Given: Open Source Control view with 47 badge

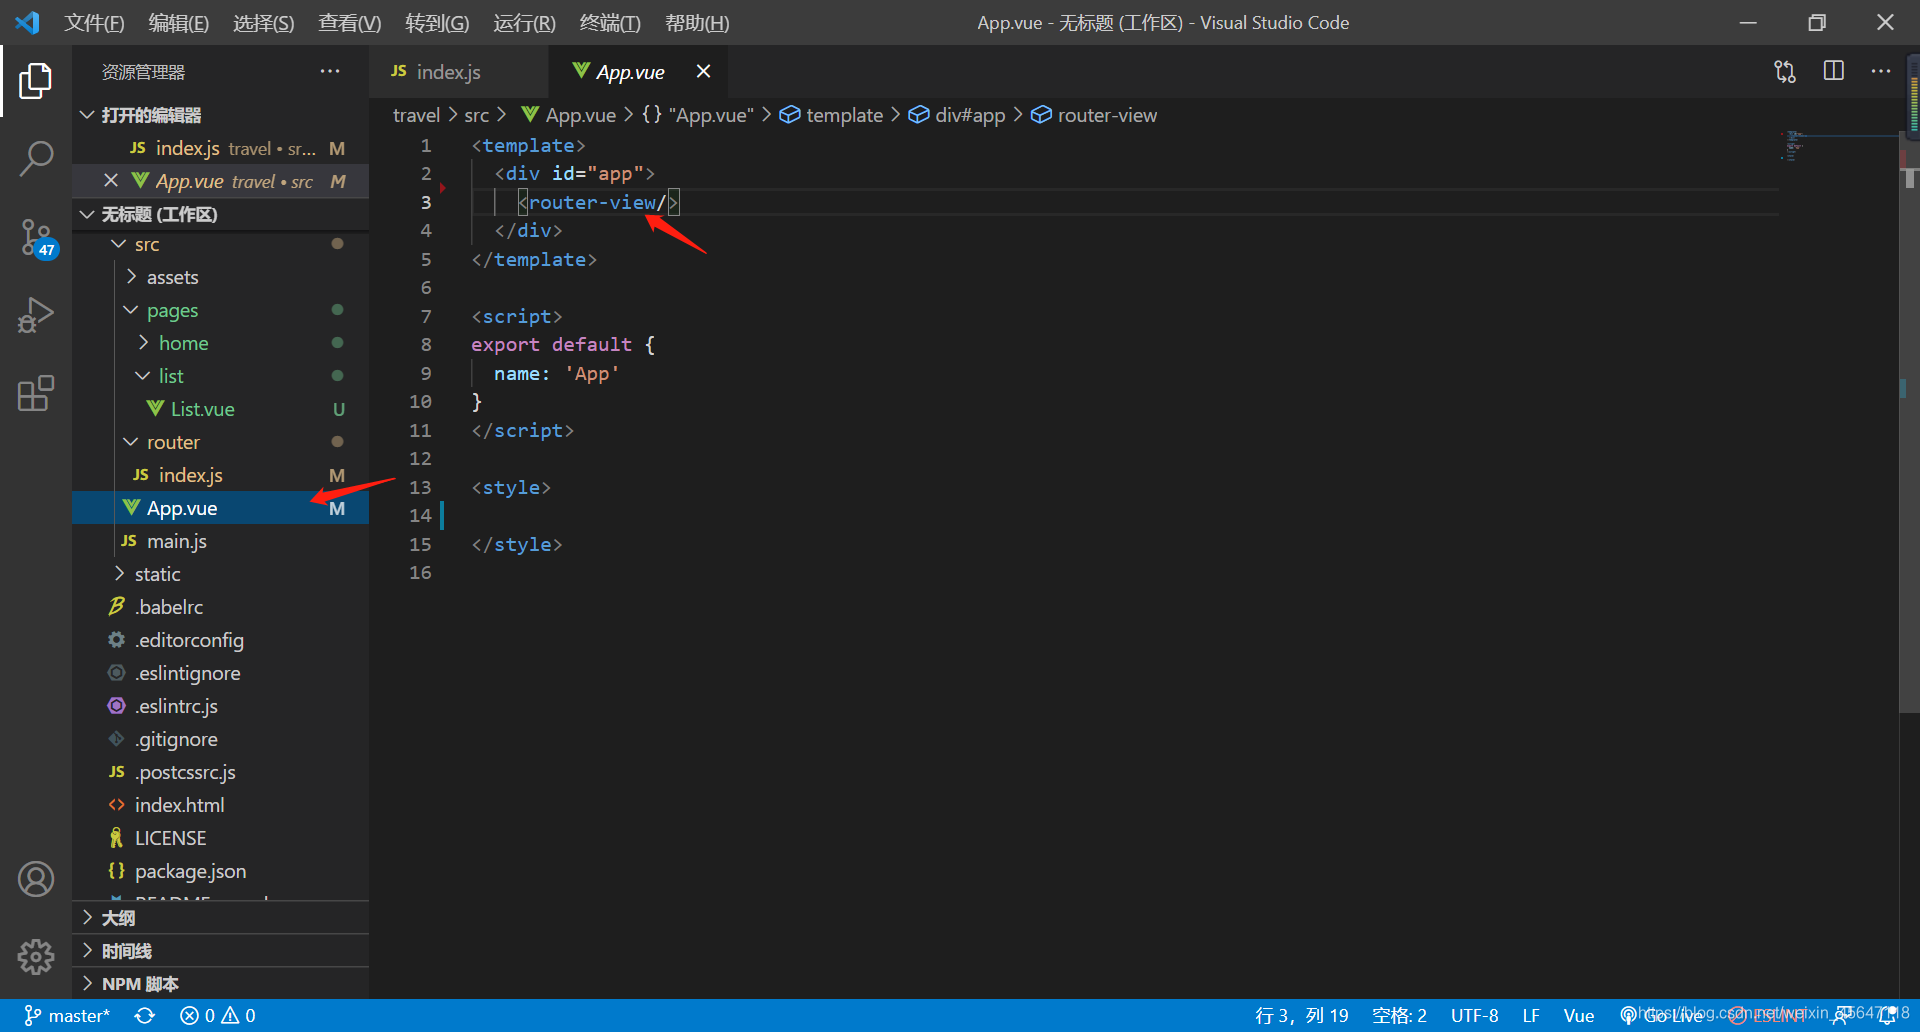Looking at the screenshot, I should [36, 237].
